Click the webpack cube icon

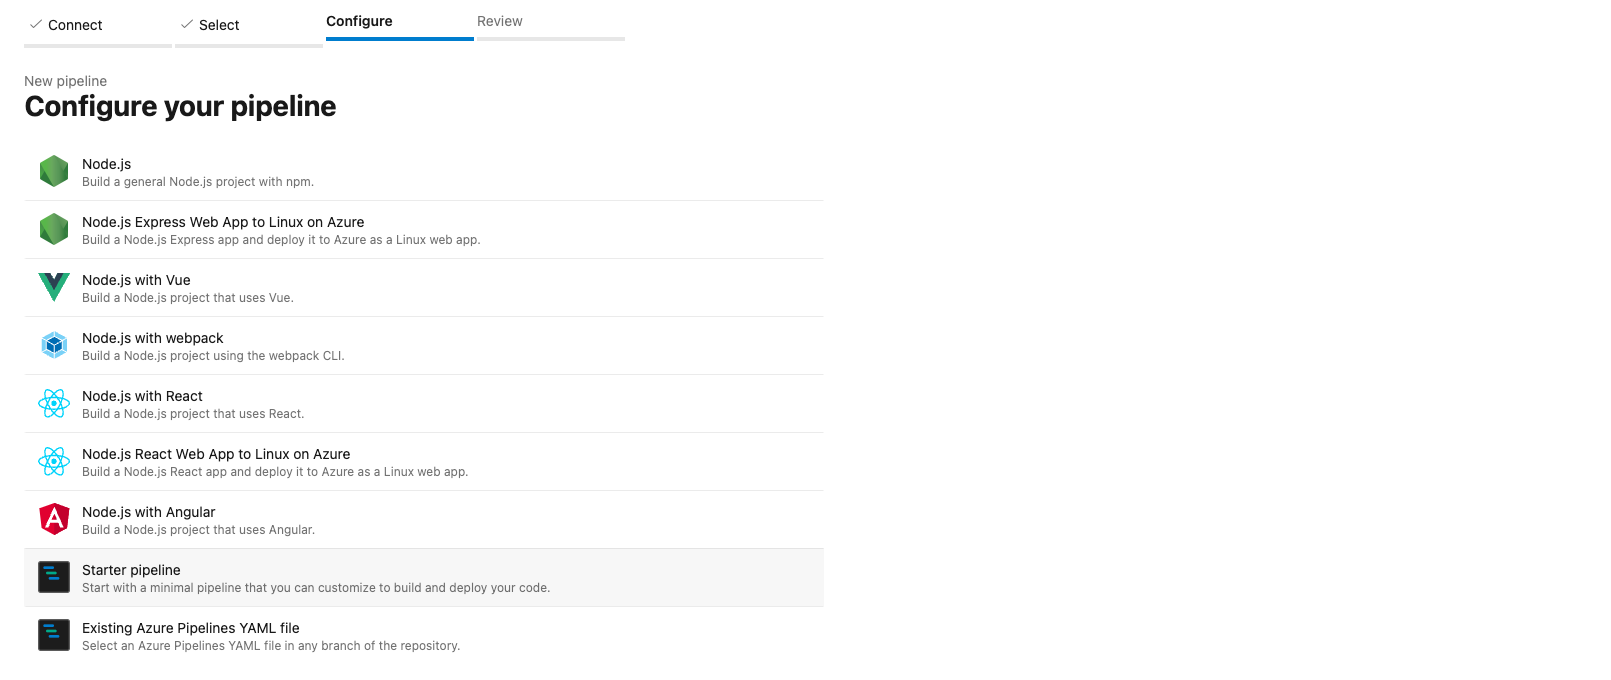coord(54,345)
